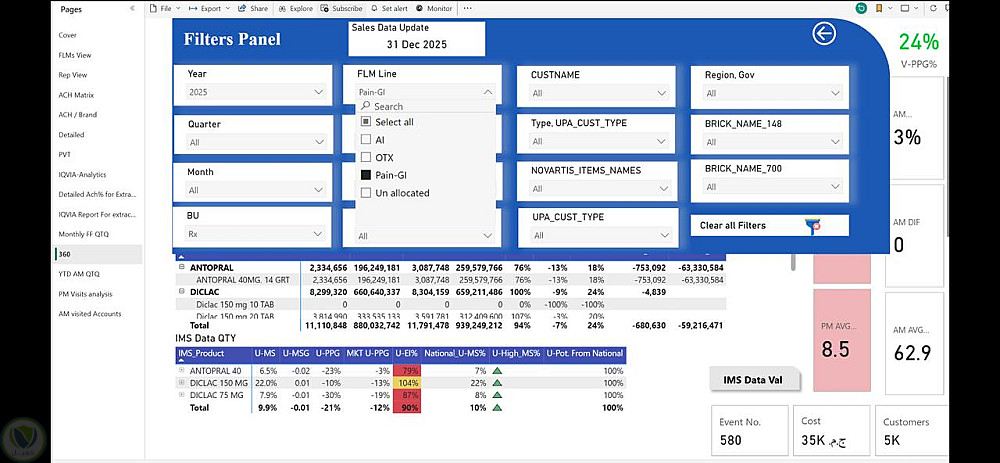Click Subscribe in the toolbar
Viewport: 1000px width, 463px height.
[342, 8]
